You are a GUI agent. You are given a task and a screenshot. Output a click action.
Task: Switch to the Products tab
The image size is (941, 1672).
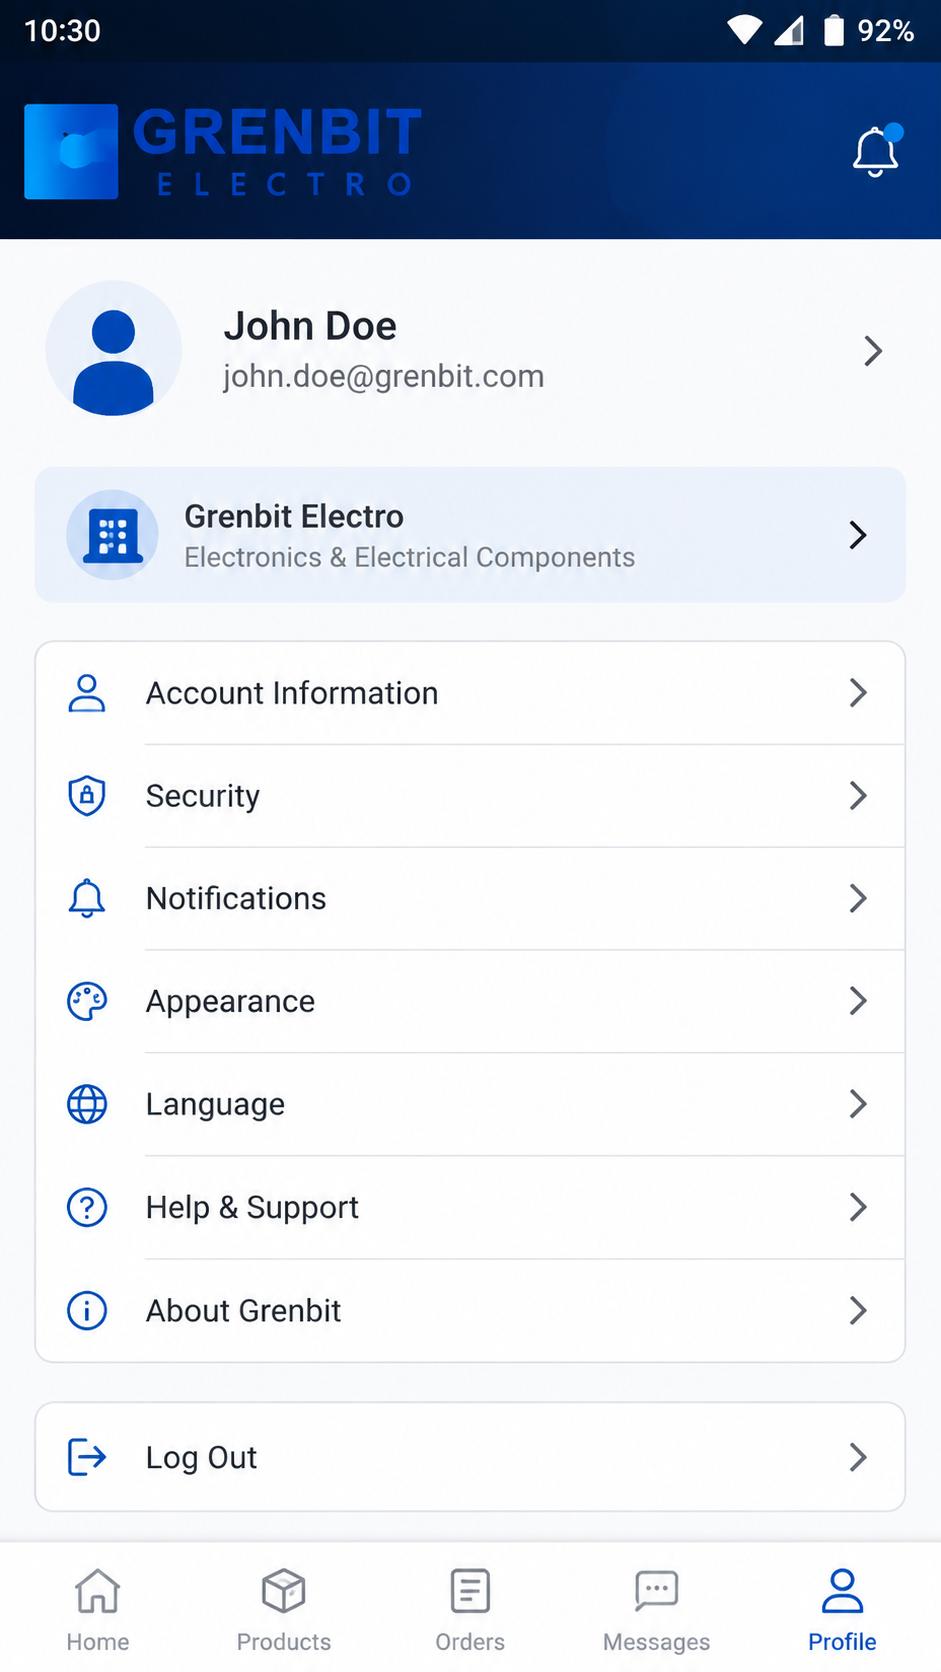click(284, 1609)
